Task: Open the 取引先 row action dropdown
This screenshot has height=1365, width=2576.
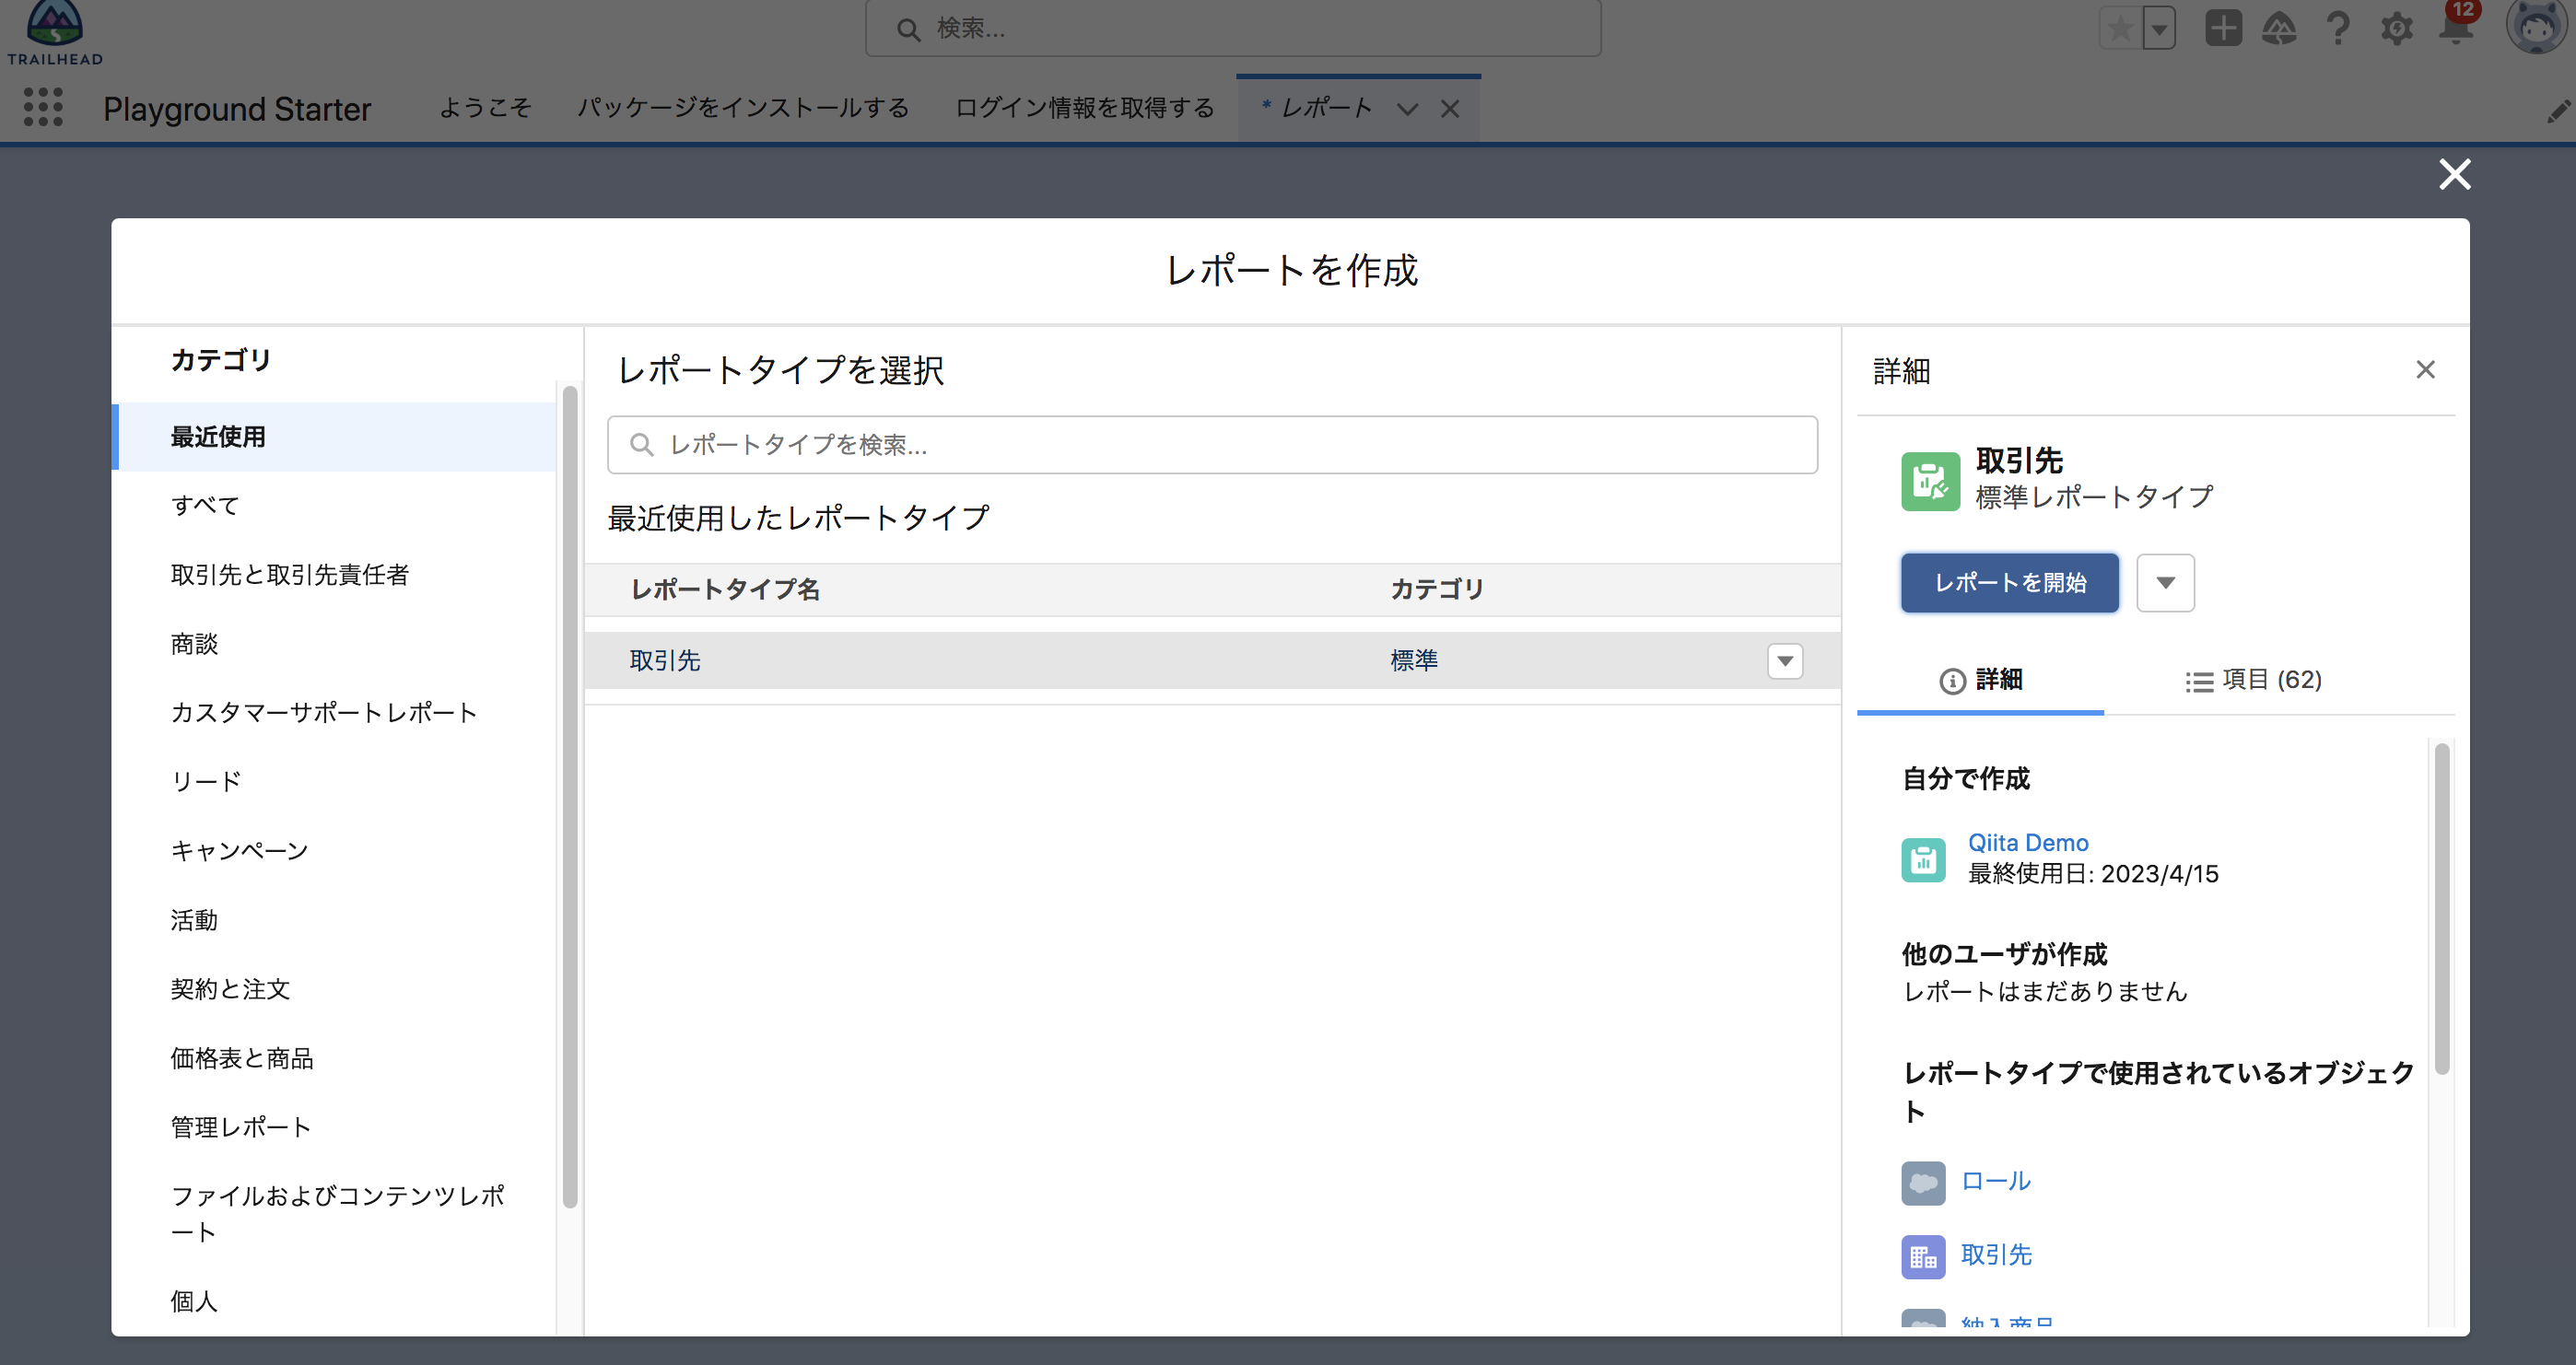Action: coord(1784,661)
